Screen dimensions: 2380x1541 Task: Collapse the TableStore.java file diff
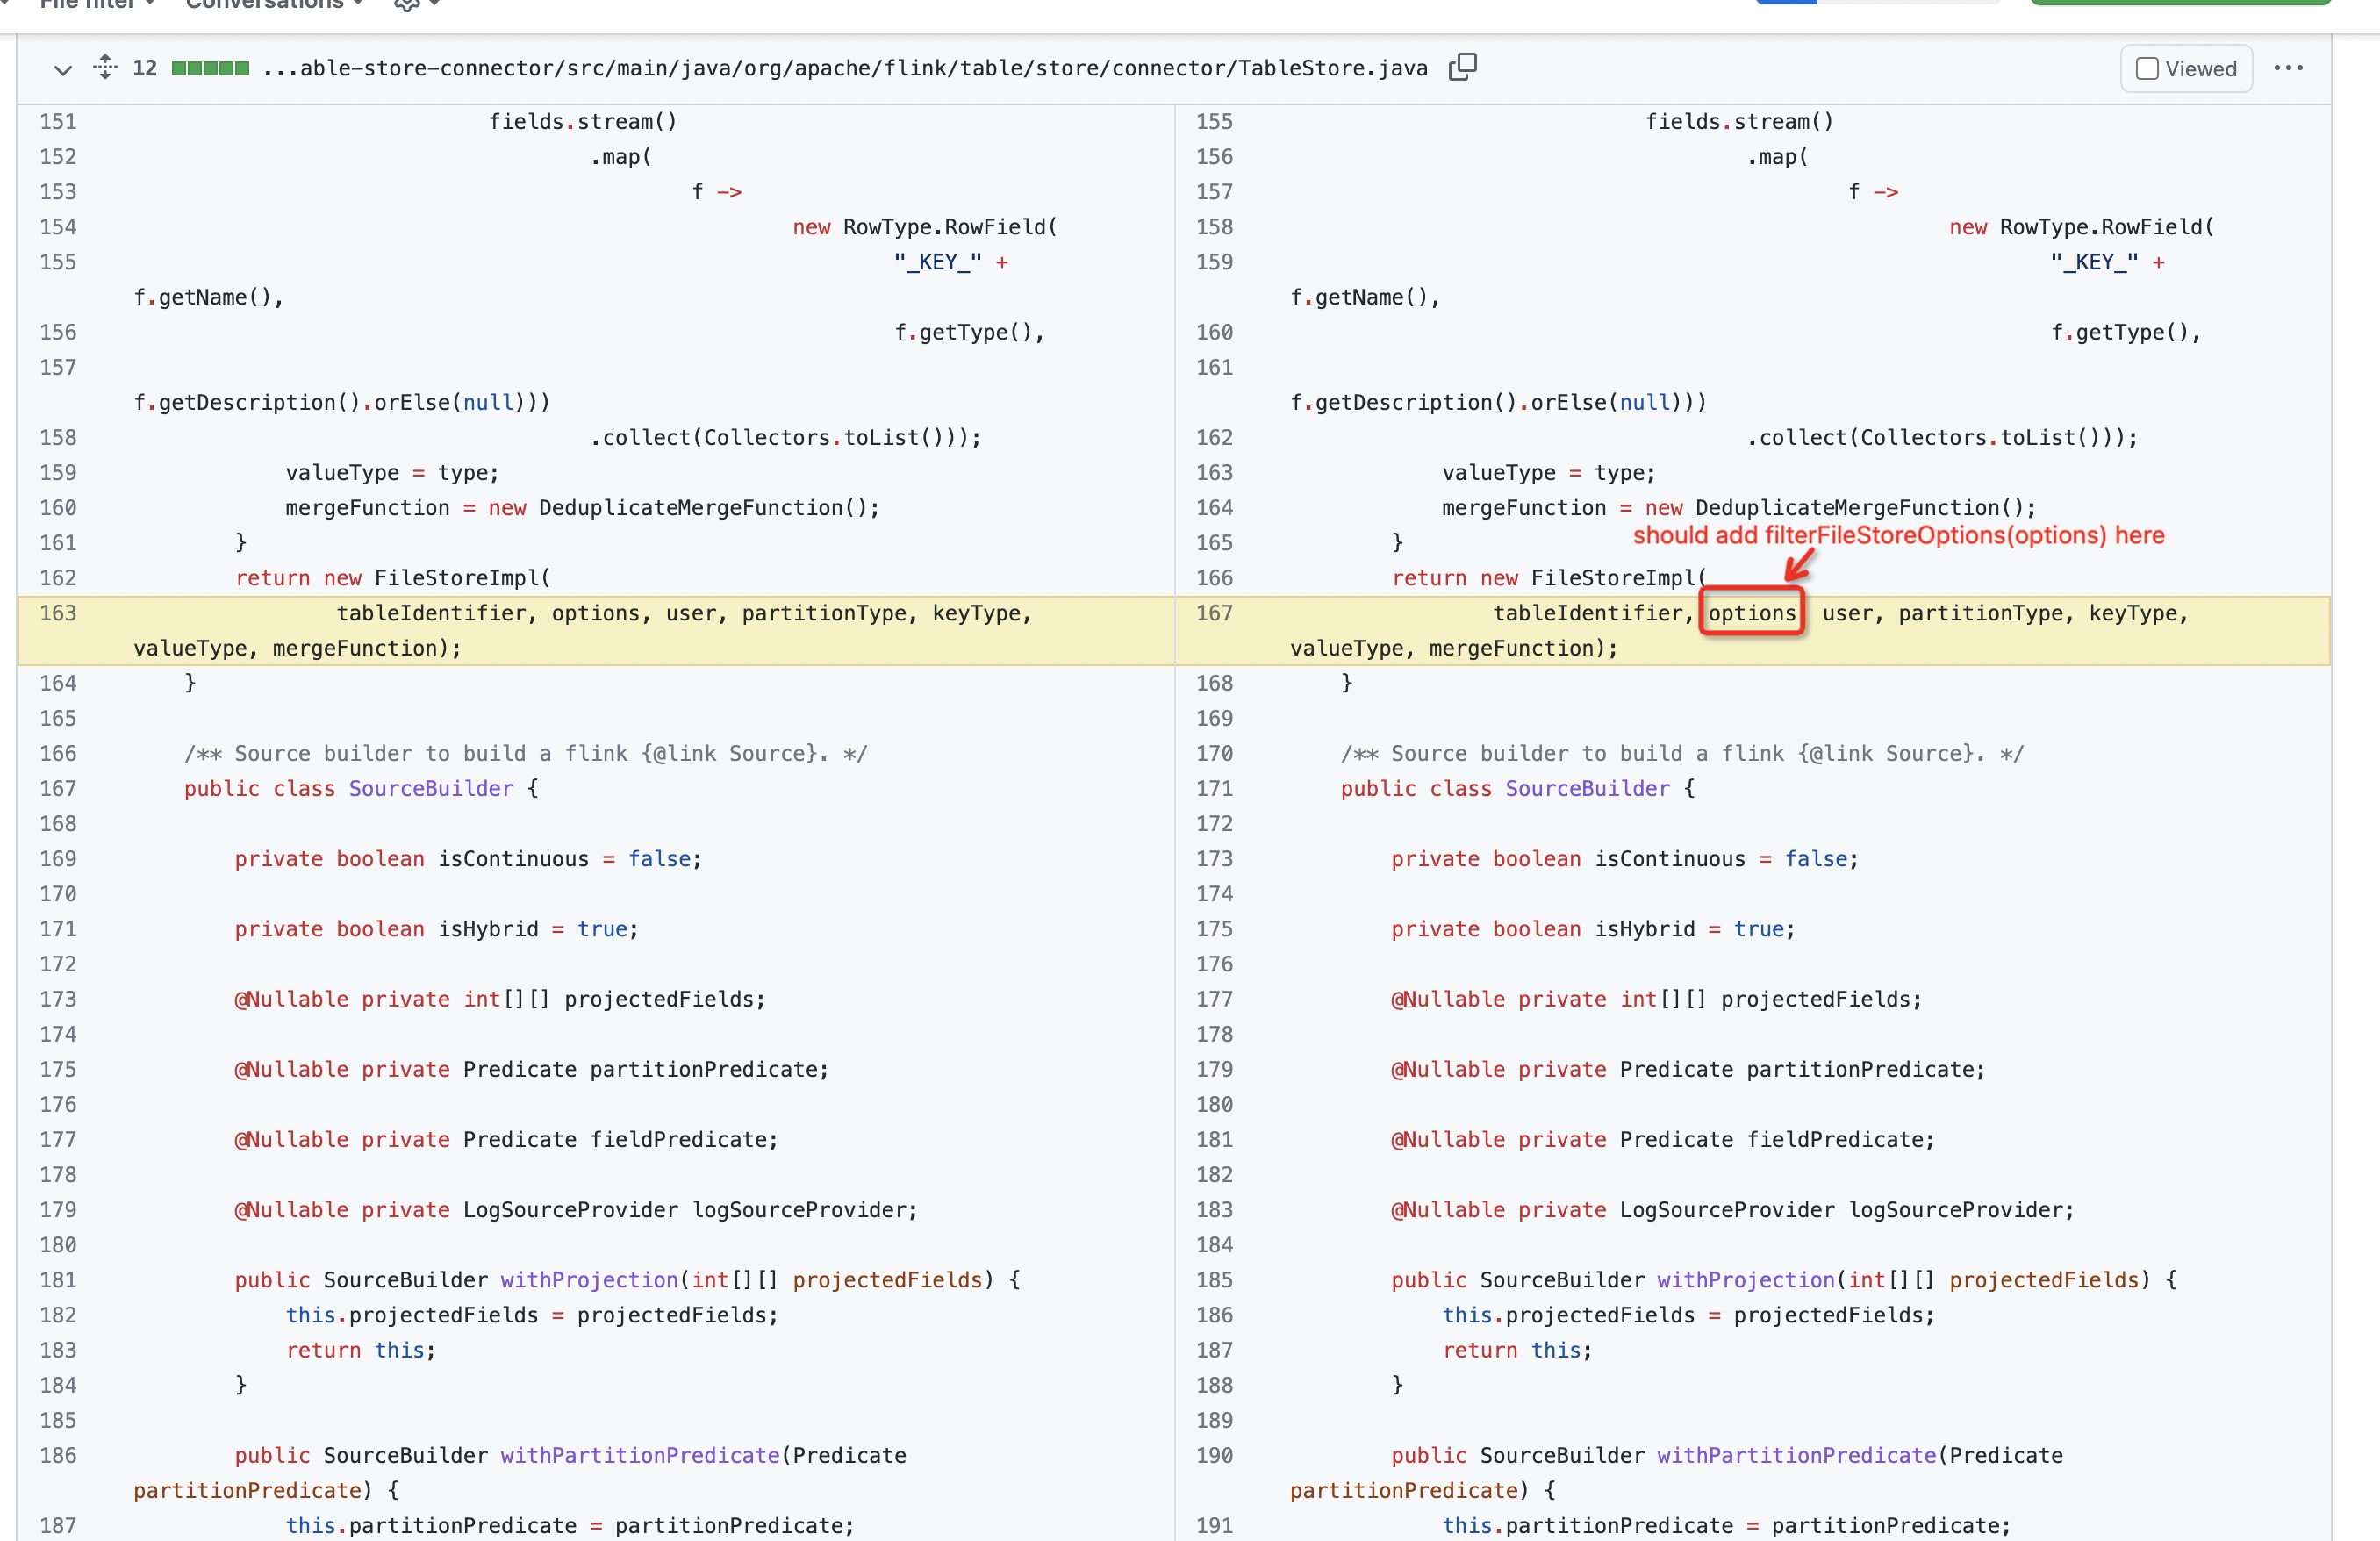(62, 69)
